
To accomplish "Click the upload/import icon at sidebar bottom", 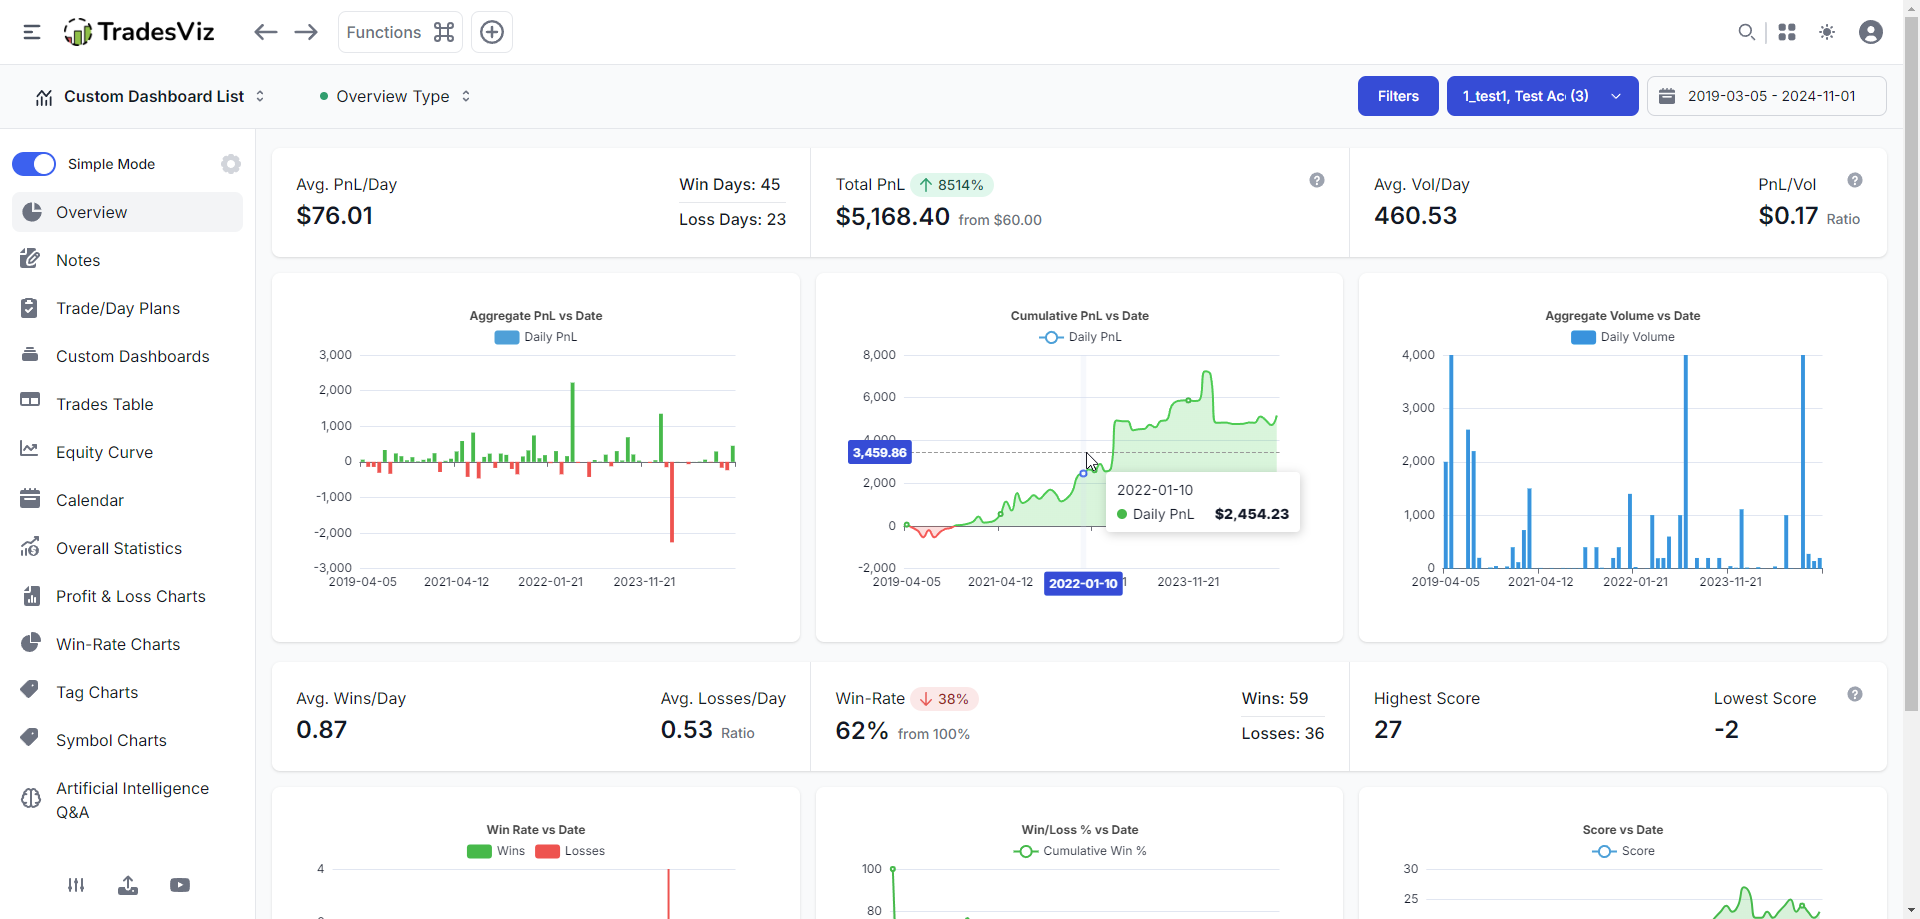I will (x=128, y=885).
